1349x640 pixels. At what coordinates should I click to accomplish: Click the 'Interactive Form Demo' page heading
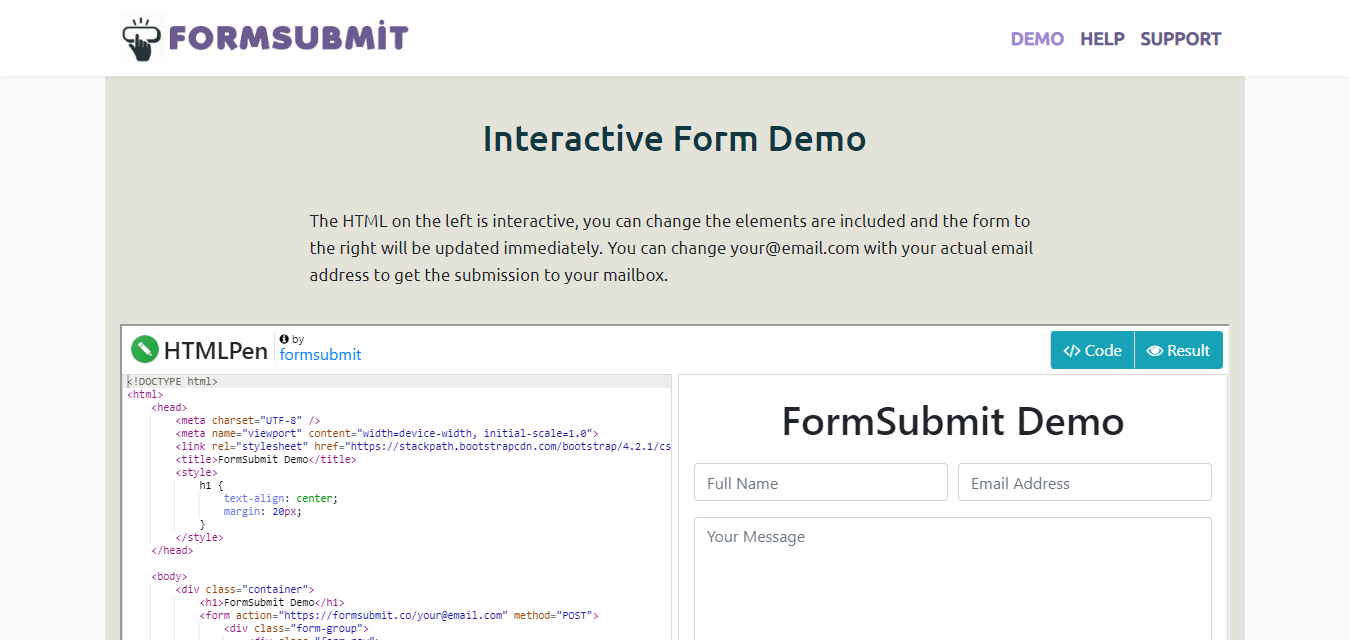point(675,138)
